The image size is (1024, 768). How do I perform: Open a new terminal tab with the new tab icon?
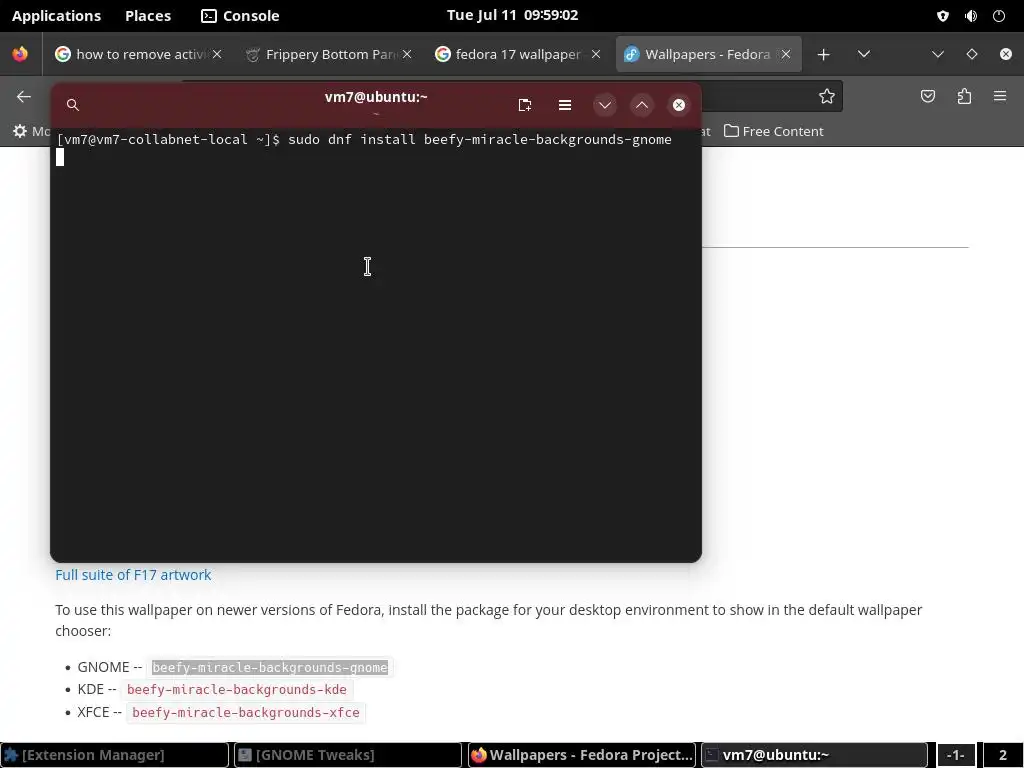click(x=524, y=105)
